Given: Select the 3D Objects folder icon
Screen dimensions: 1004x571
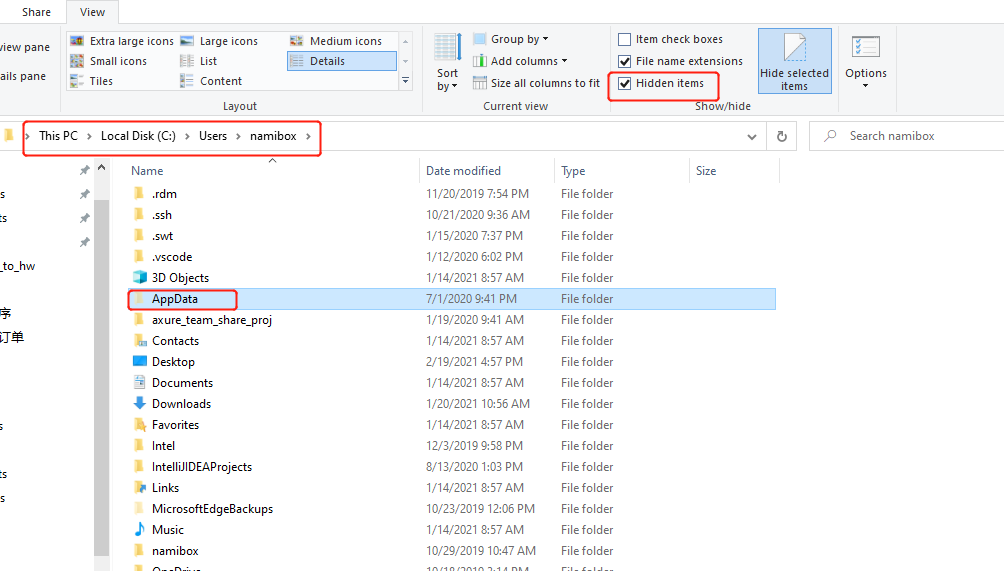Looking at the screenshot, I should [x=140, y=277].
